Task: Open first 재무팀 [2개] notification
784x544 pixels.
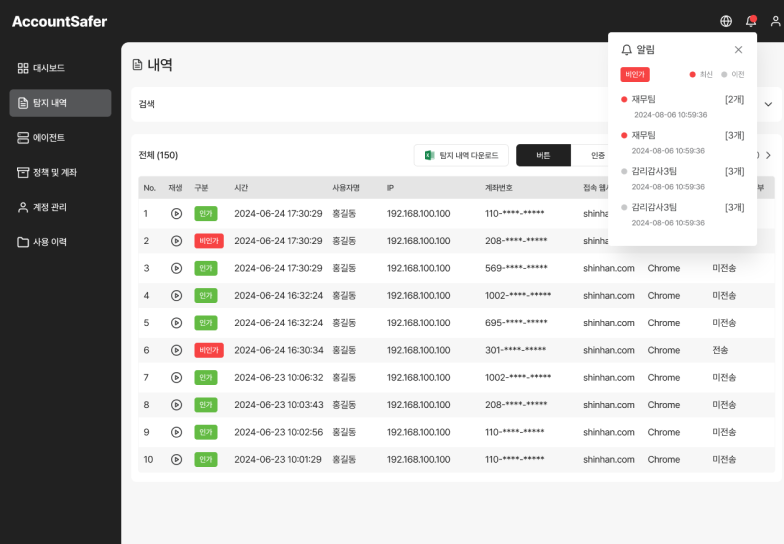Action: click(x=682, y=106)
